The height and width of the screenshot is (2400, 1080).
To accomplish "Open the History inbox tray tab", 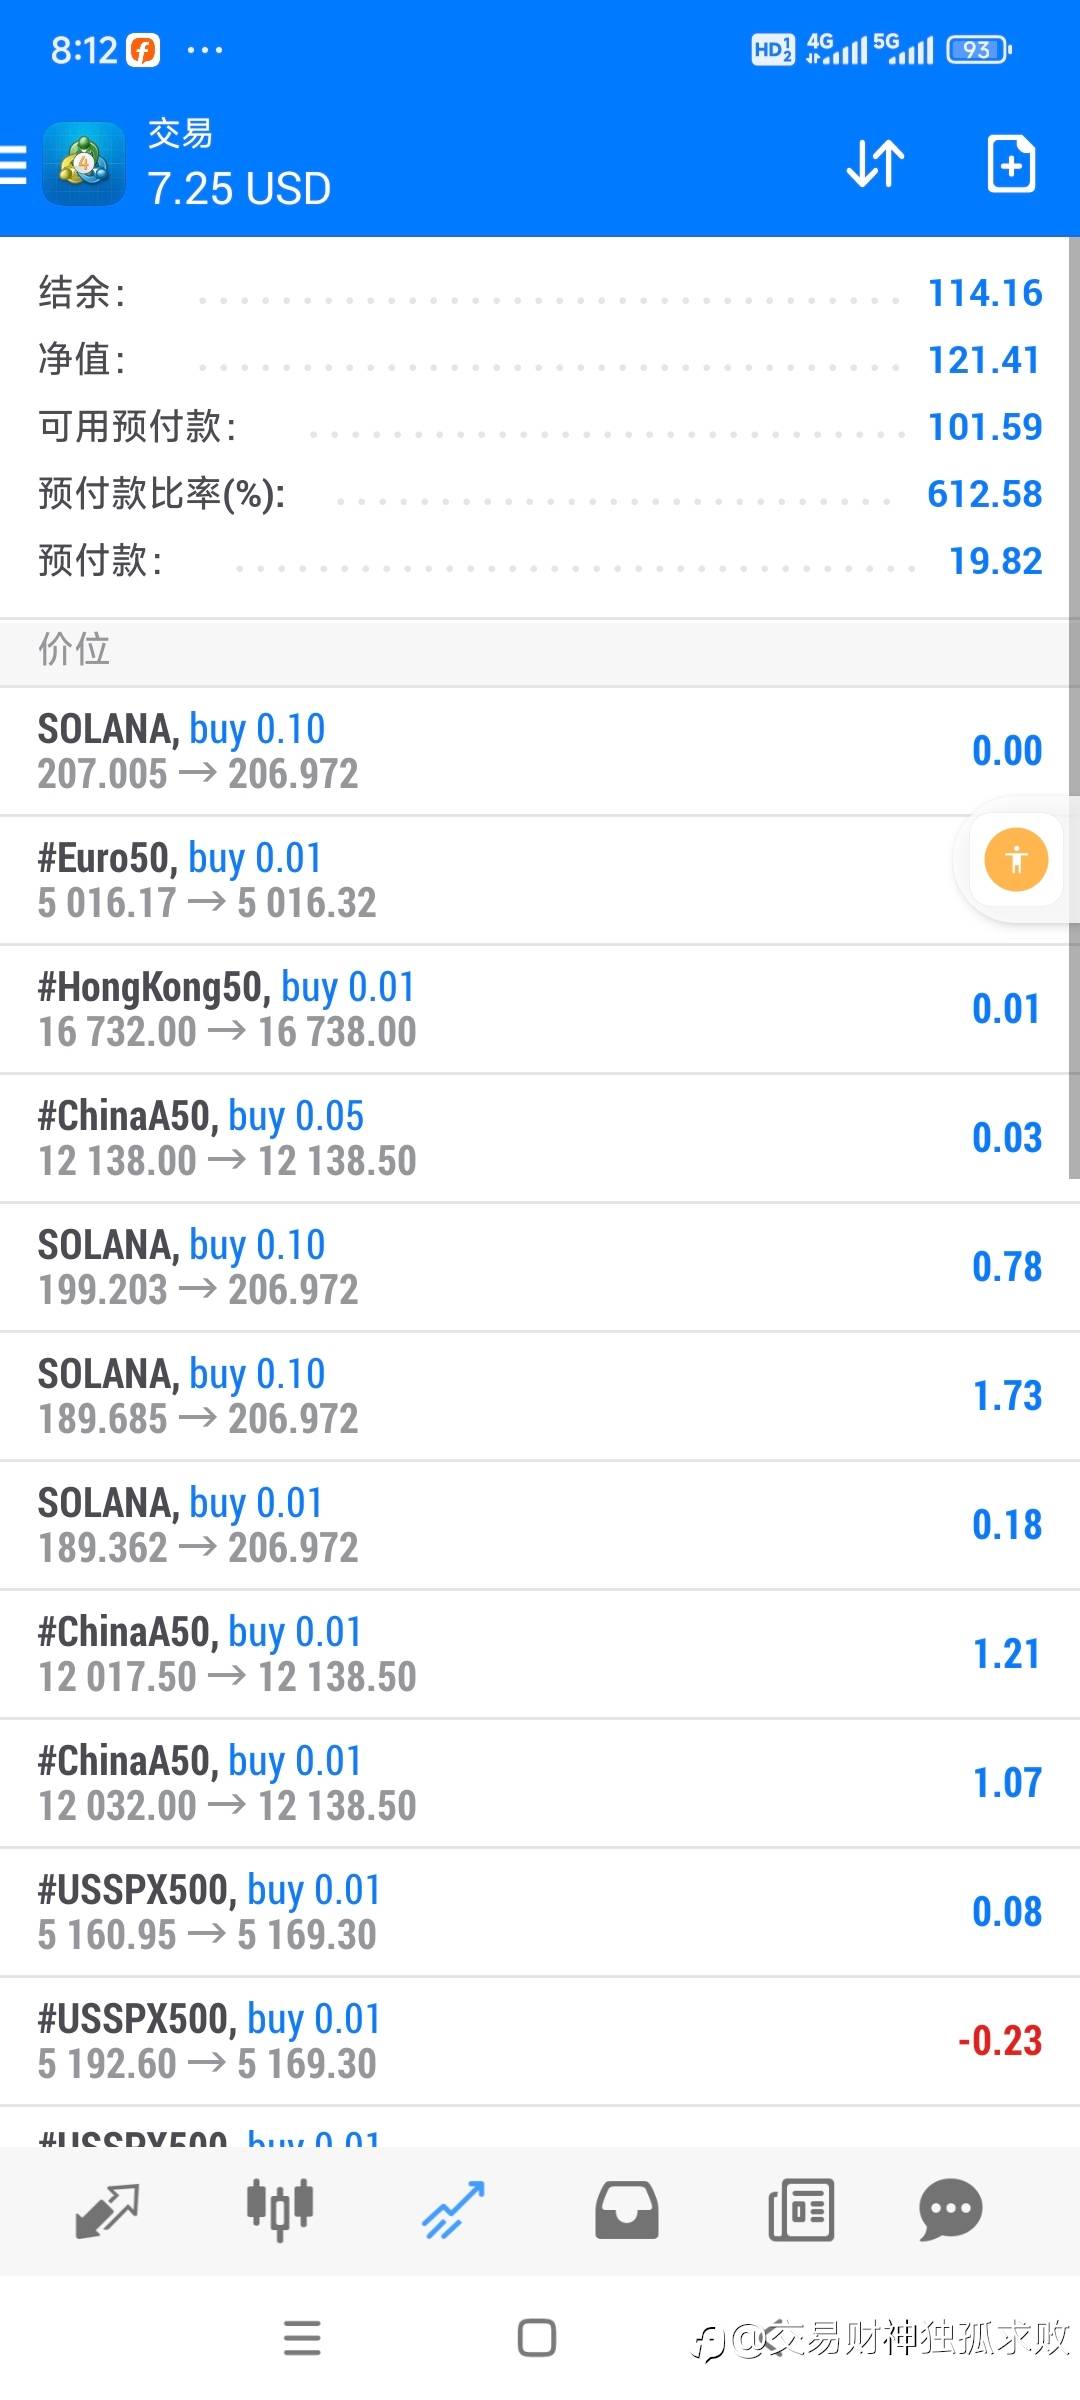I will pos(627,2210).
